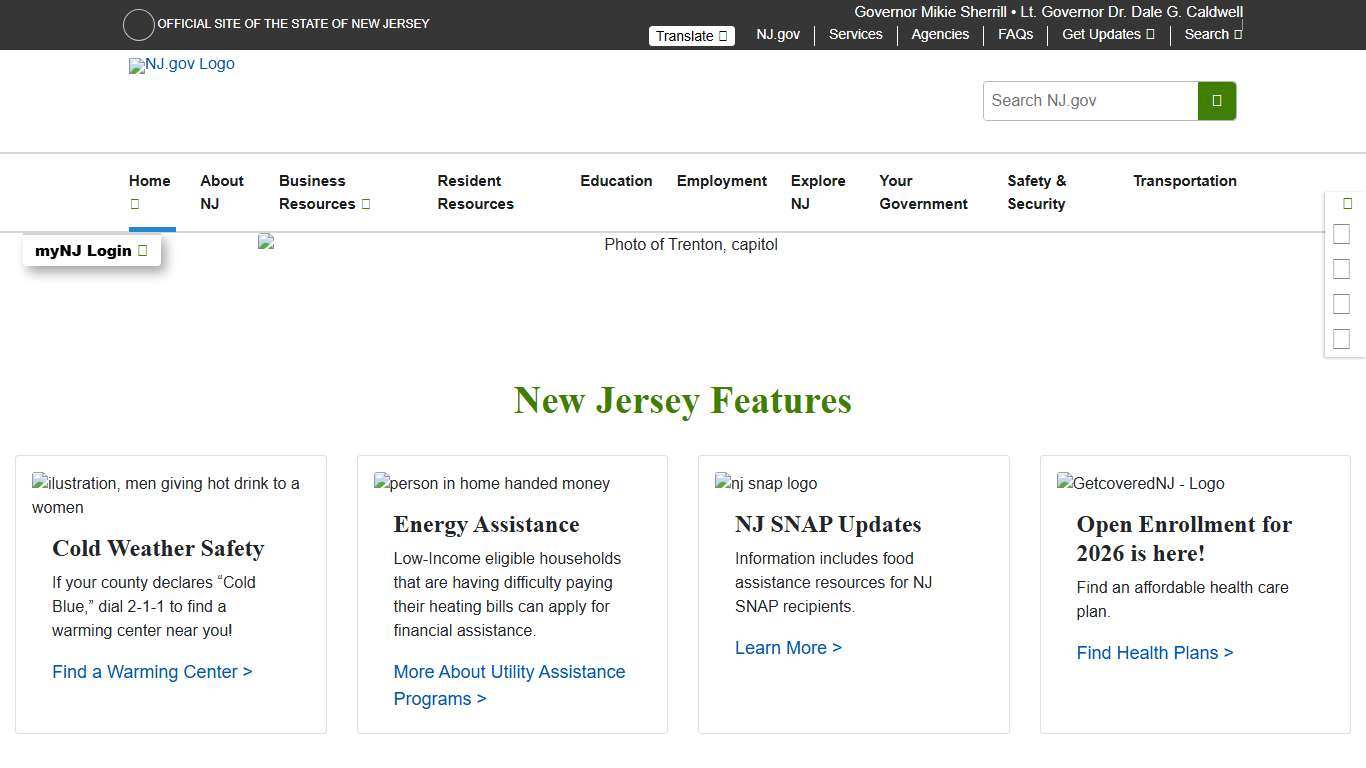1366x768 pixels.
Task: Click Find Health Plans under Open Enrollment
Action: tap(1155, 652)
